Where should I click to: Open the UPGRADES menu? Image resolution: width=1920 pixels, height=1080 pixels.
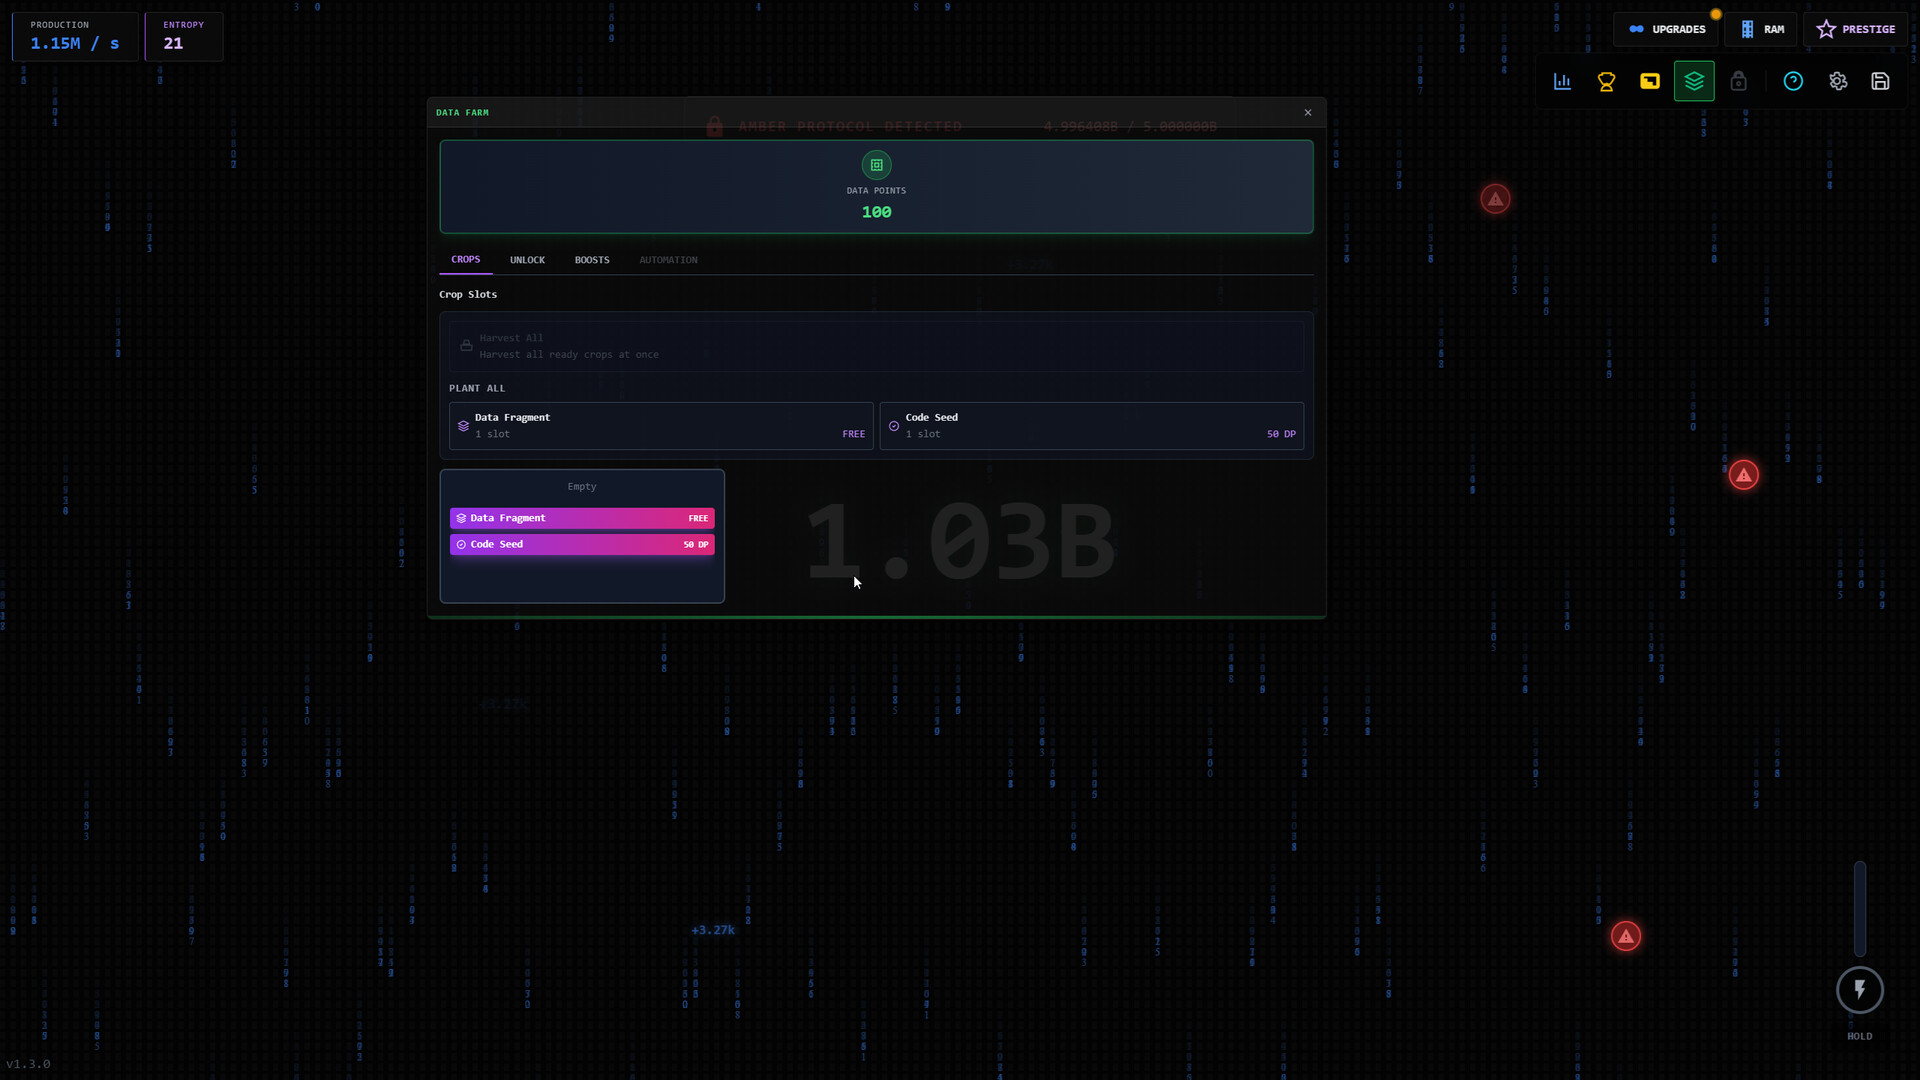click(1668, 29)
